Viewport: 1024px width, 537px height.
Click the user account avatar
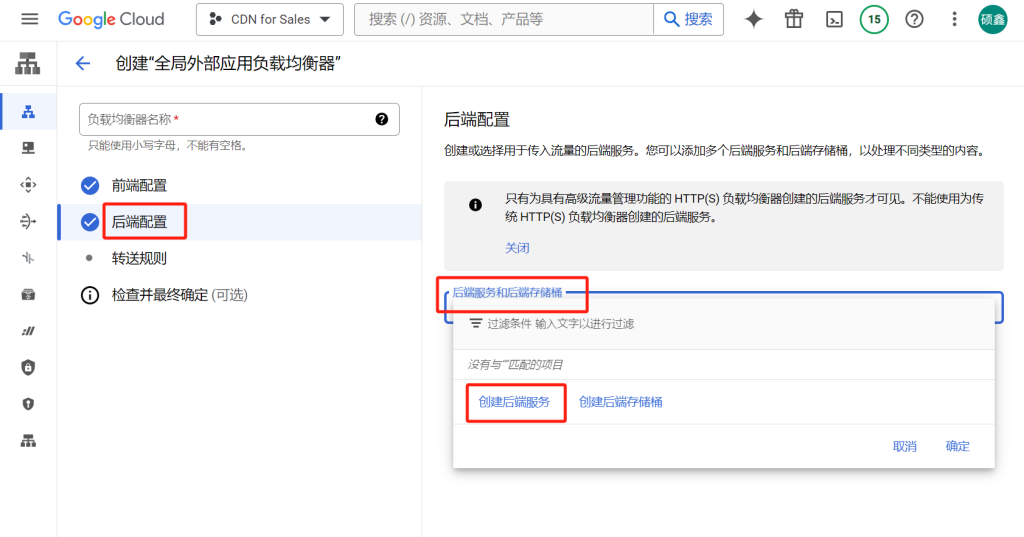click(993, 19)
